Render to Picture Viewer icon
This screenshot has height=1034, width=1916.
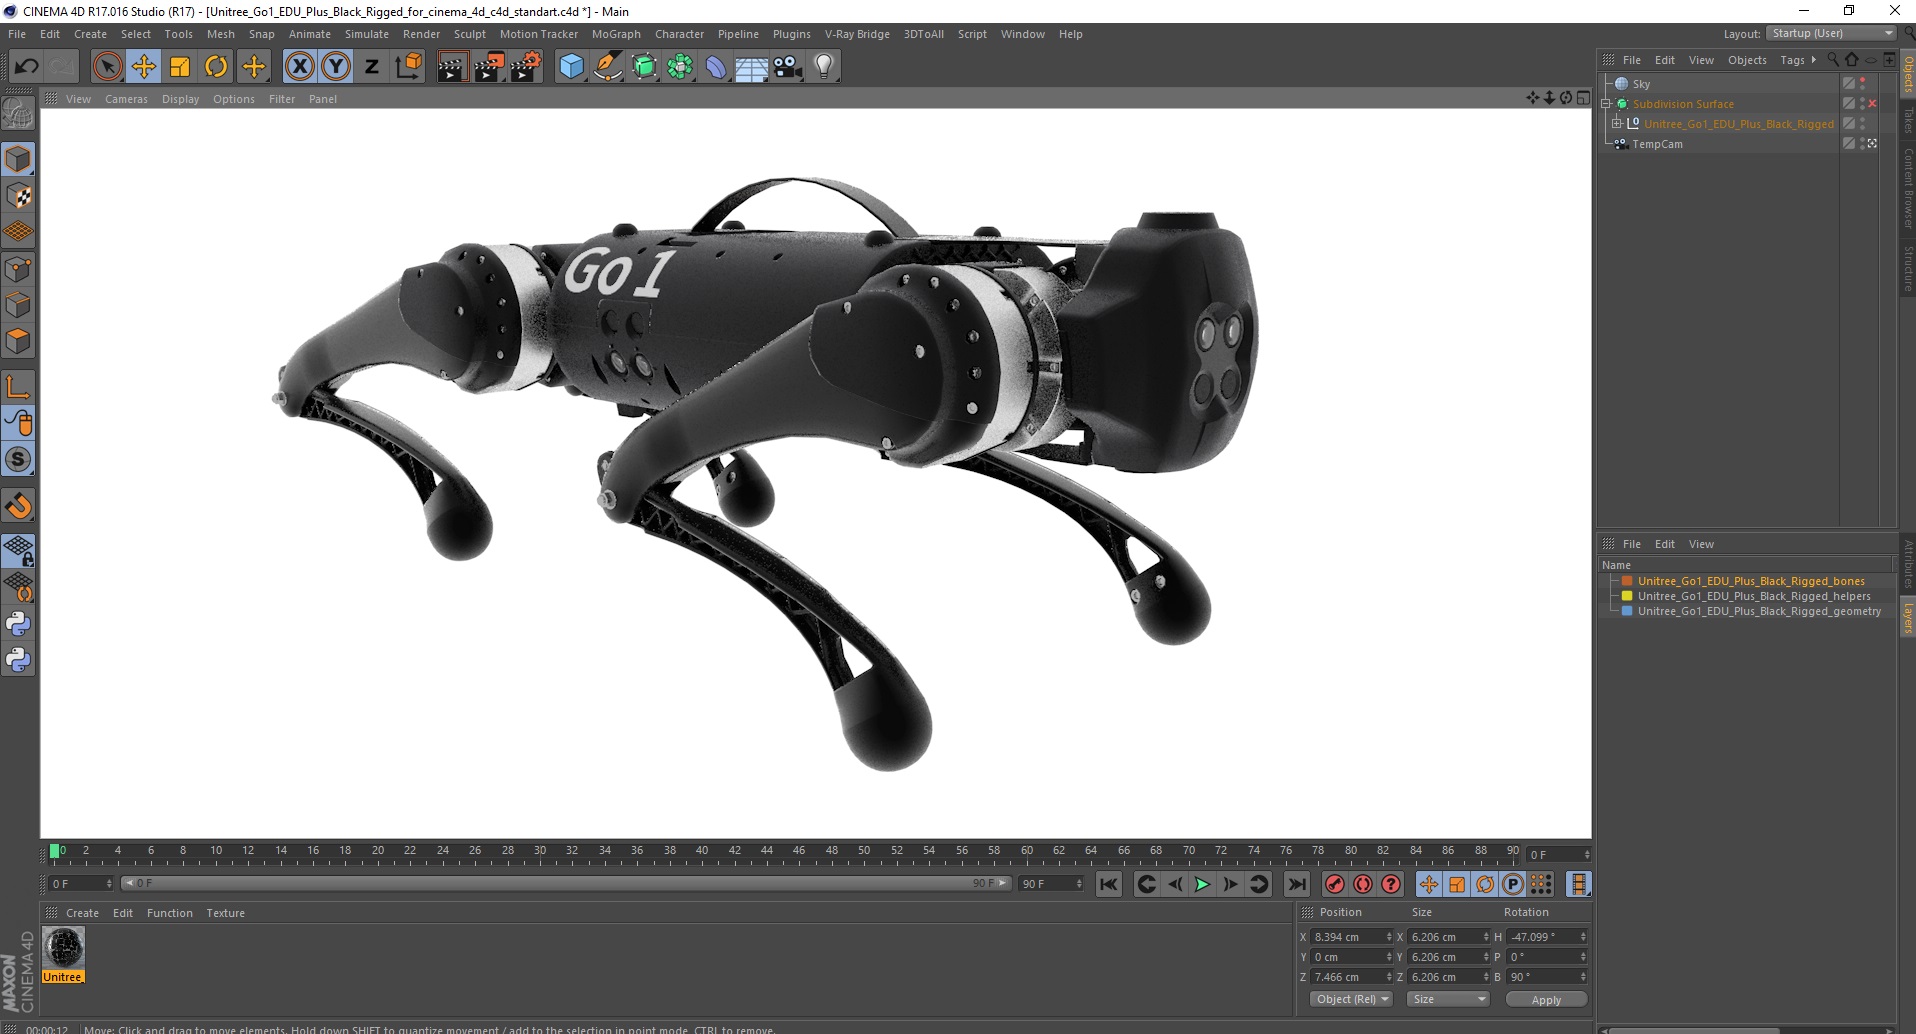pos(489,67)
